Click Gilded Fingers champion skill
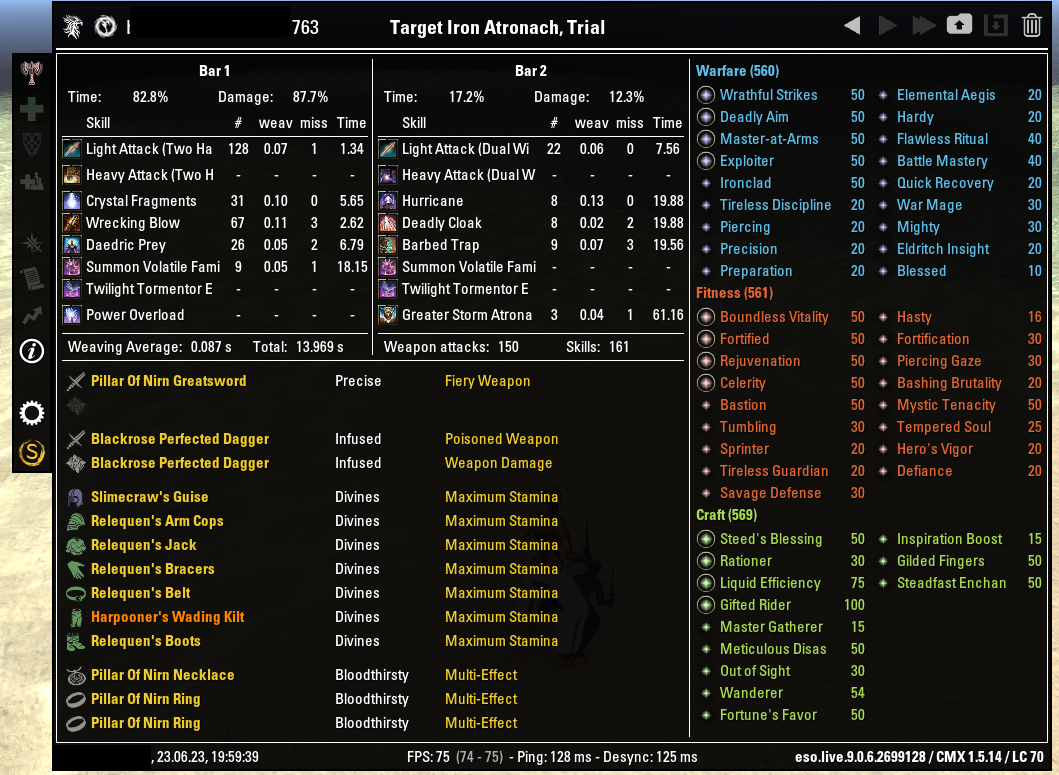The width and height of the screenshot is (1059, 775). click(941, 561)
